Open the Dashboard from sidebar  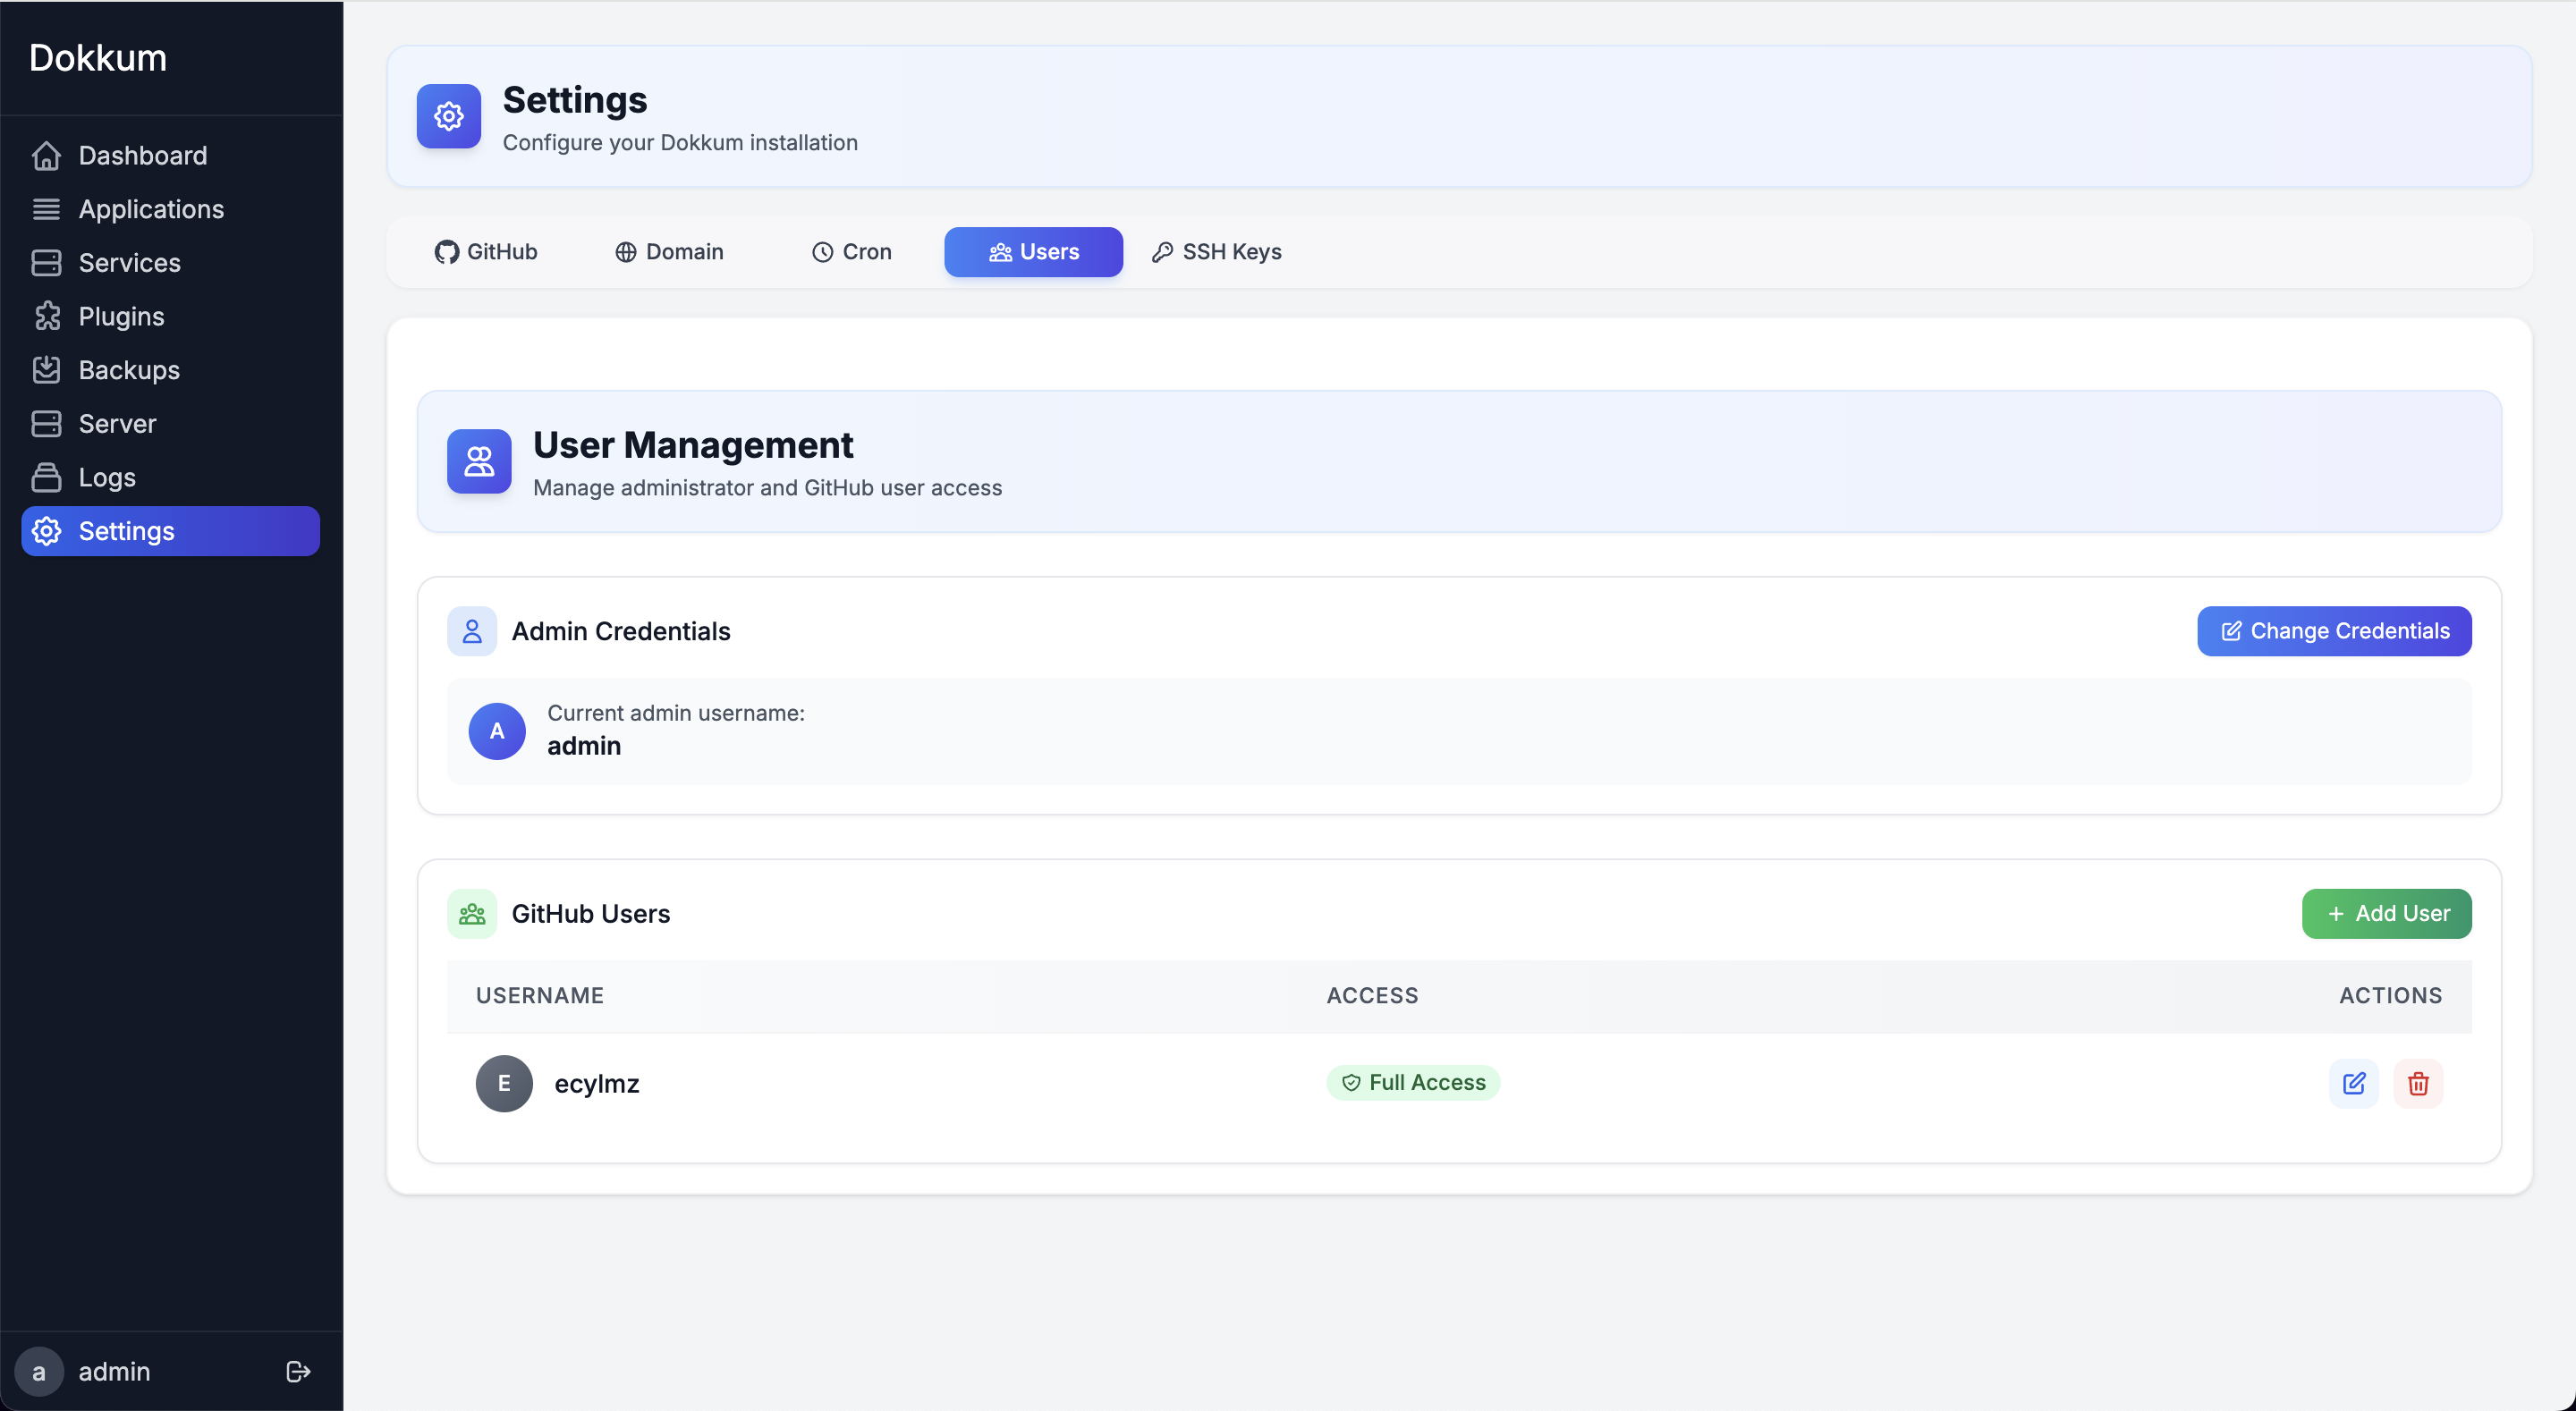click(142, 155)
